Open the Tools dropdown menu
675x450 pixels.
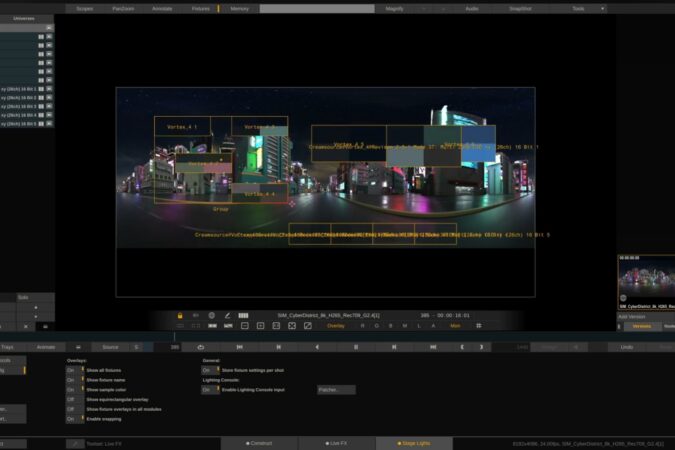point(582,8)
